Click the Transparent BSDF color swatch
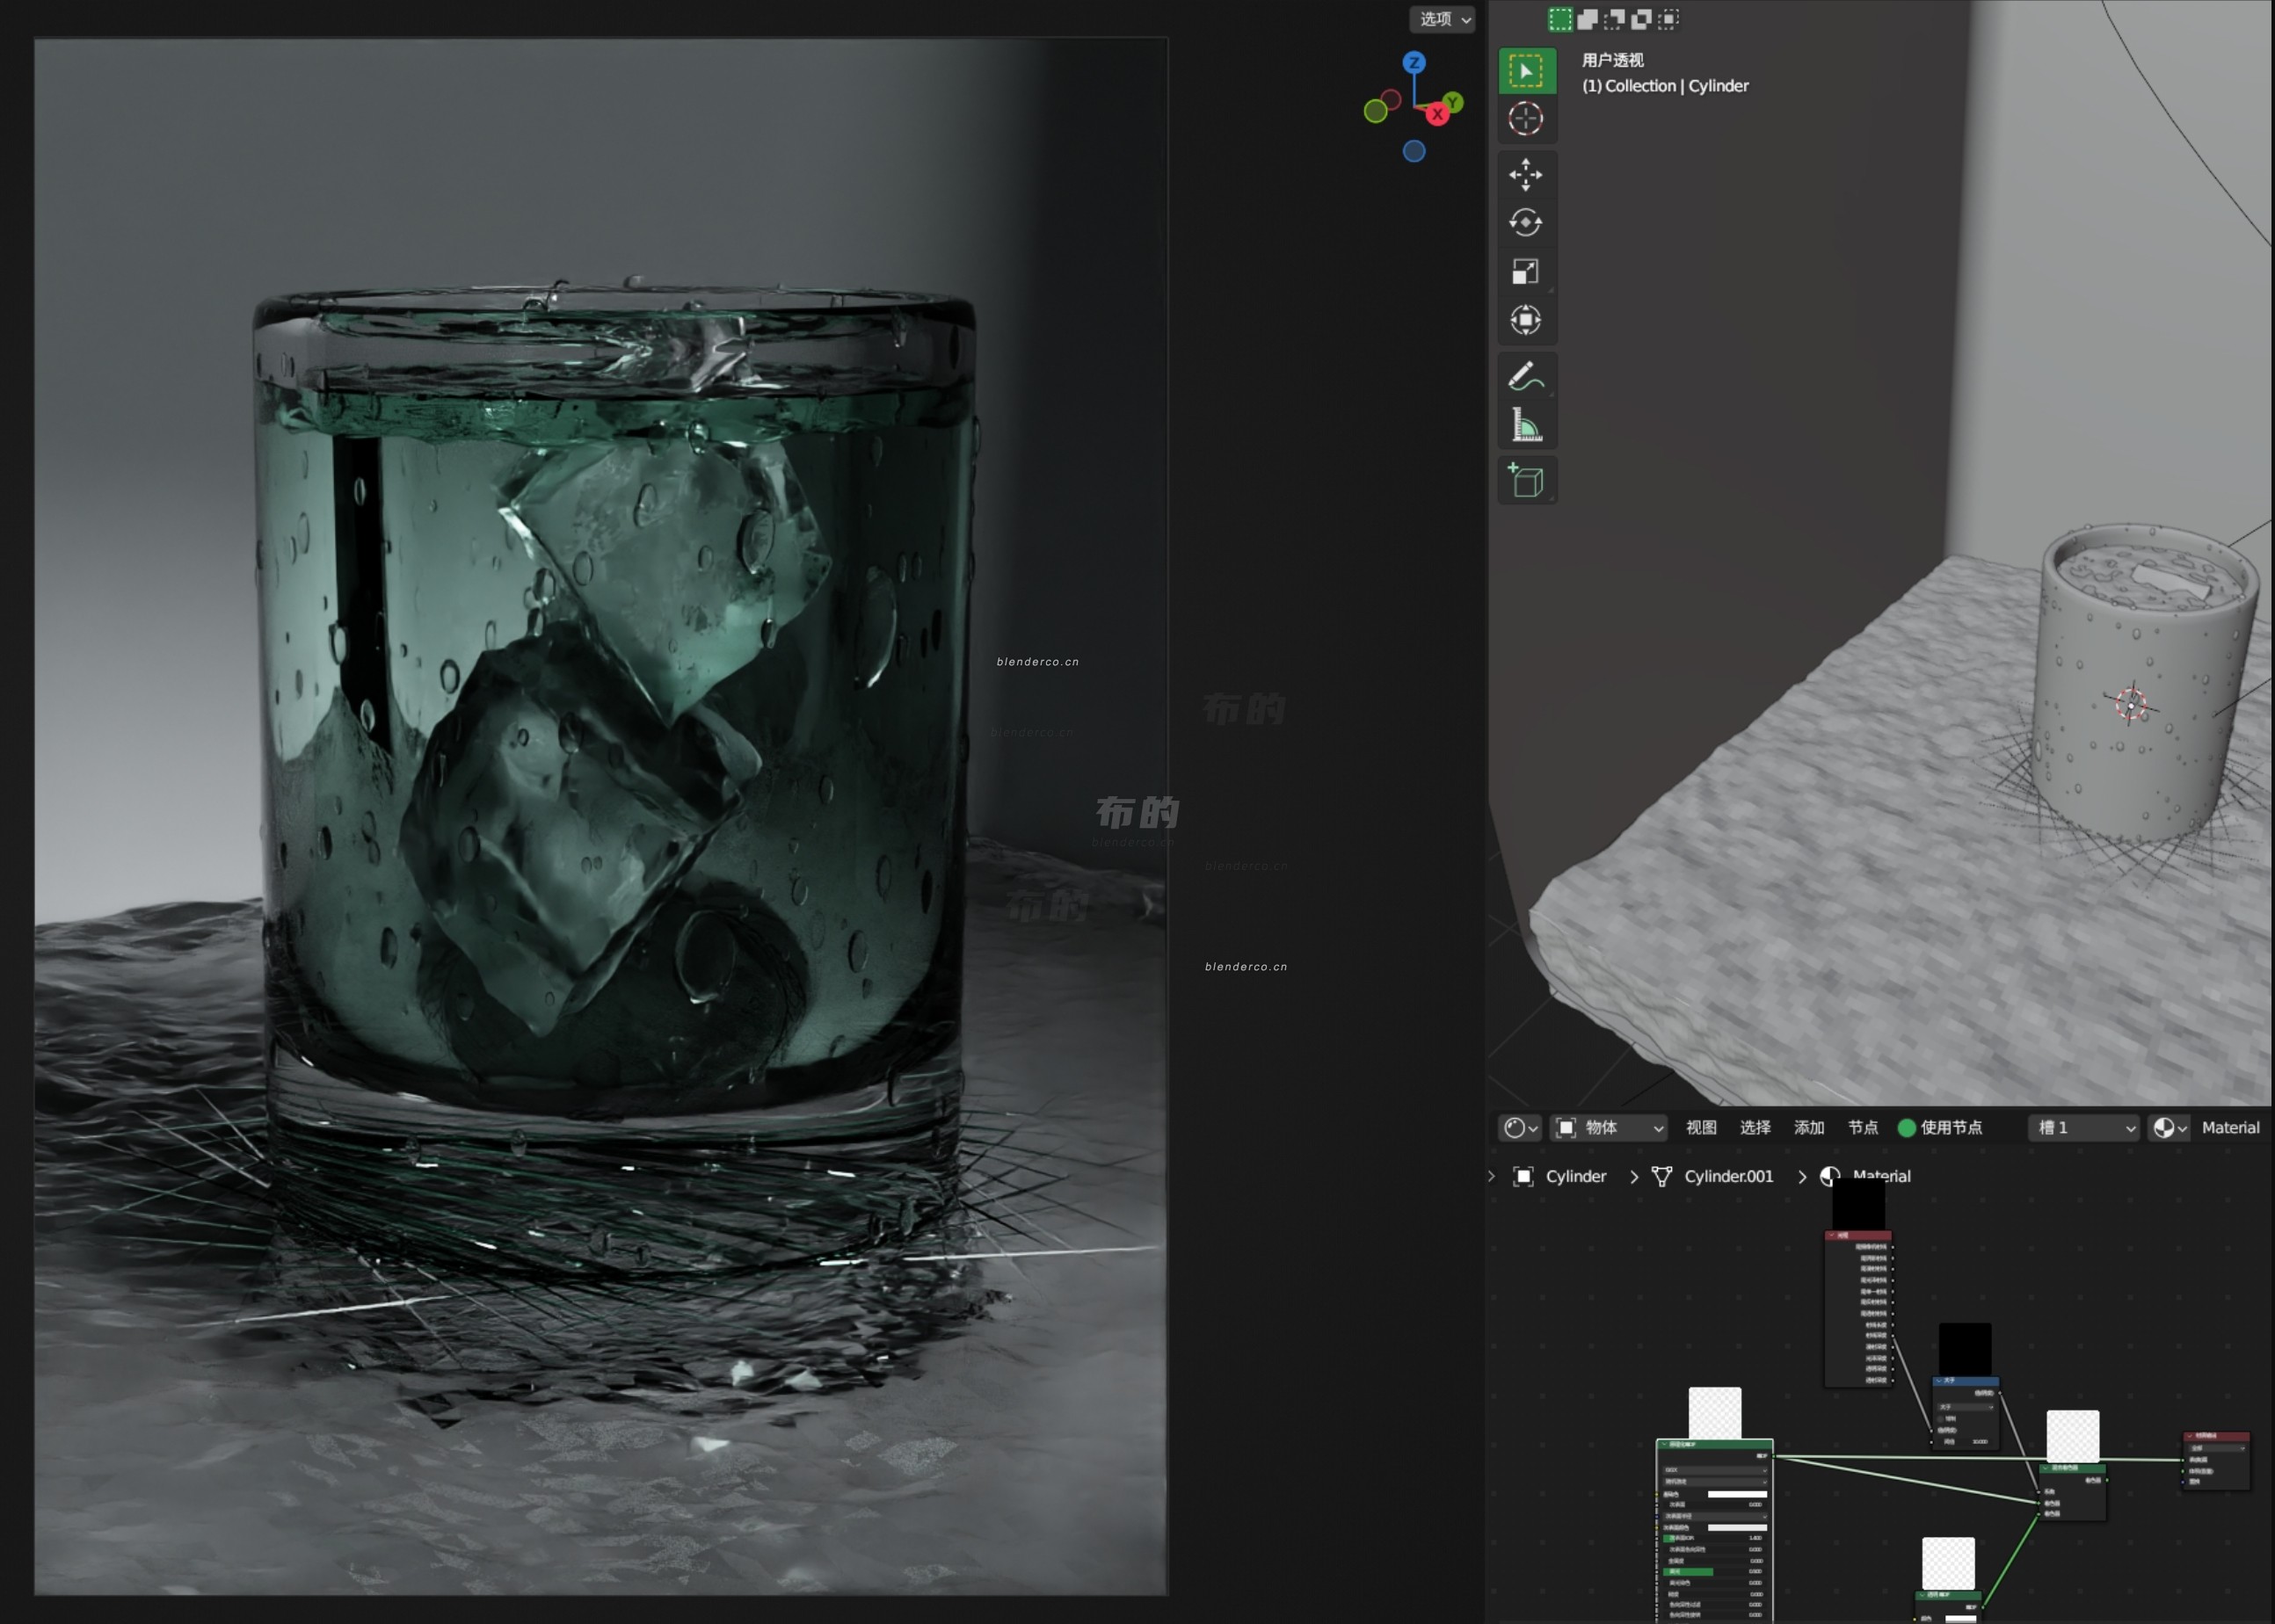This screenshot has width=2275, height=1624. (x=1961, y=1619)
